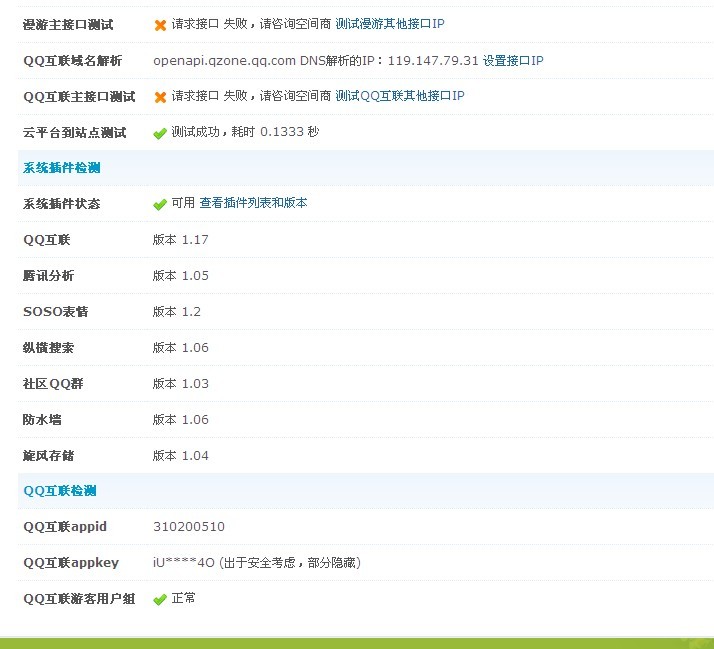714x649 pixels.
Task: Select the IP address 119.147.79.31 text
Action: (433, 61)
